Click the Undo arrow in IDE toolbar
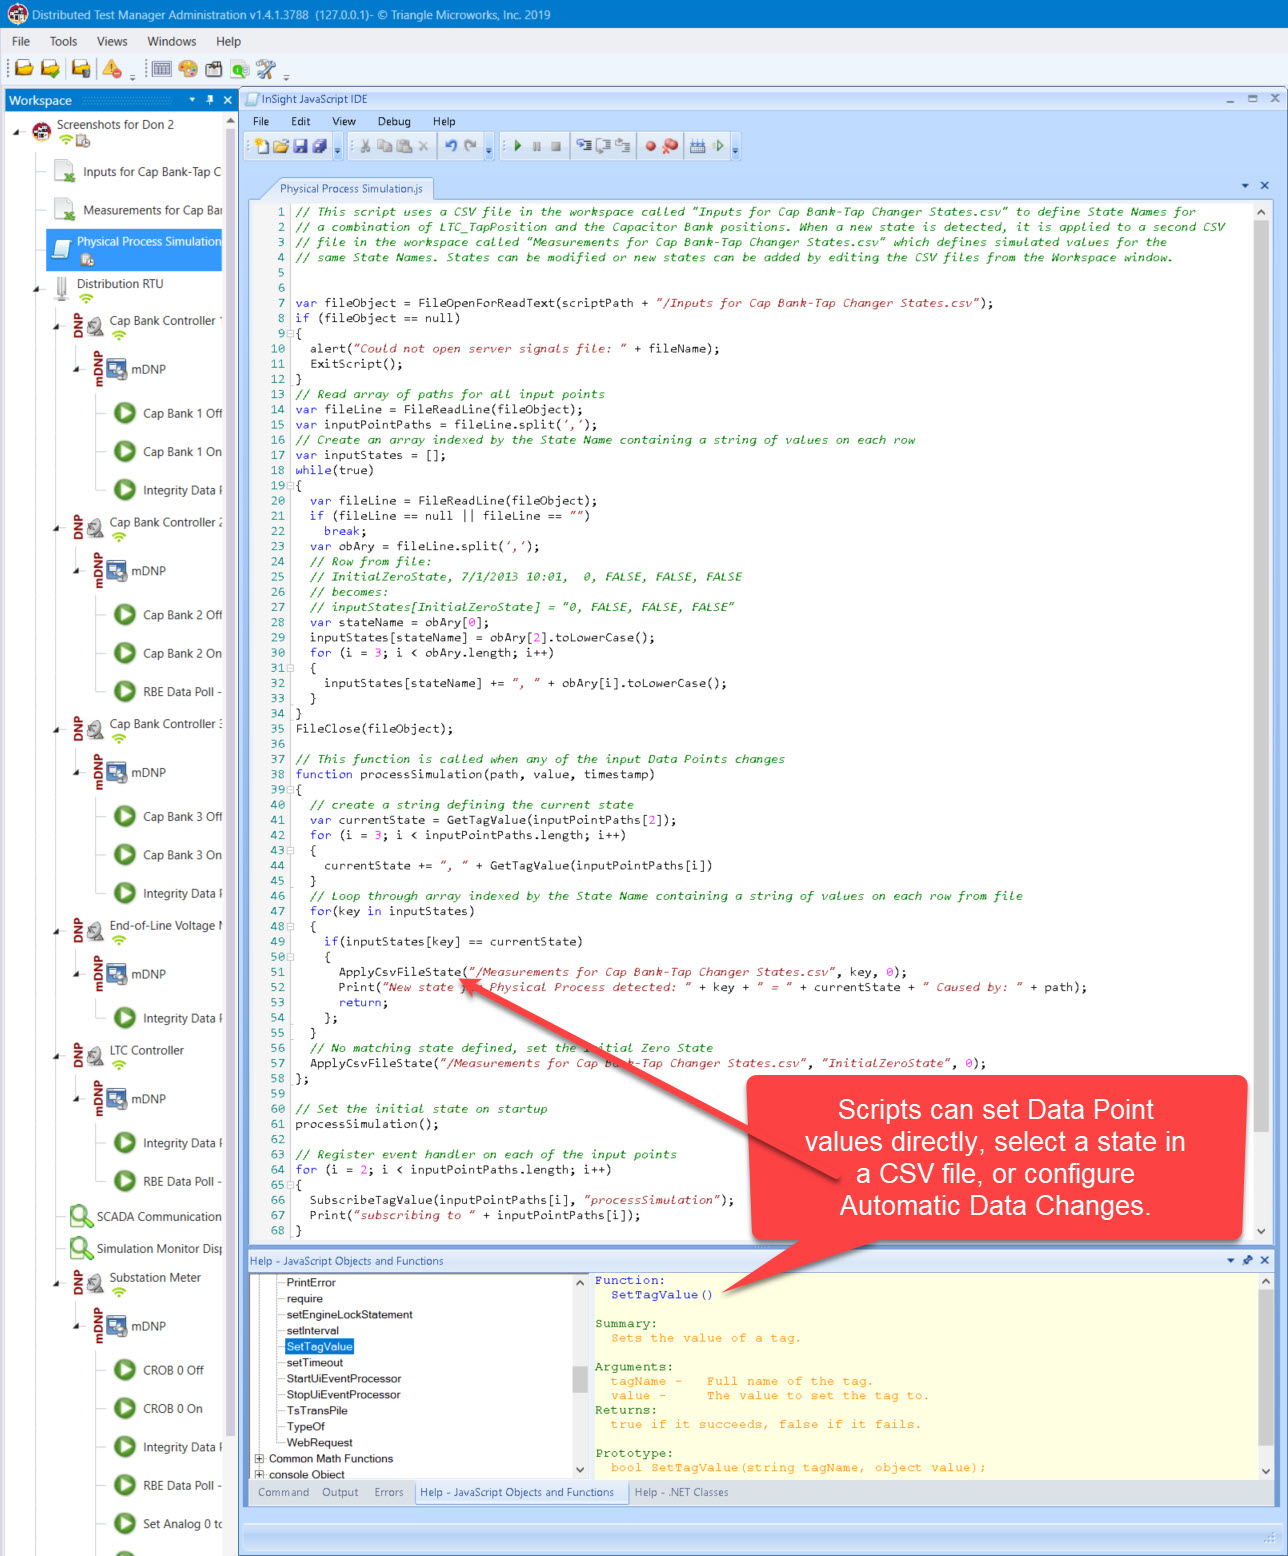1288x1556 pixels. click(x=451, y=146)
